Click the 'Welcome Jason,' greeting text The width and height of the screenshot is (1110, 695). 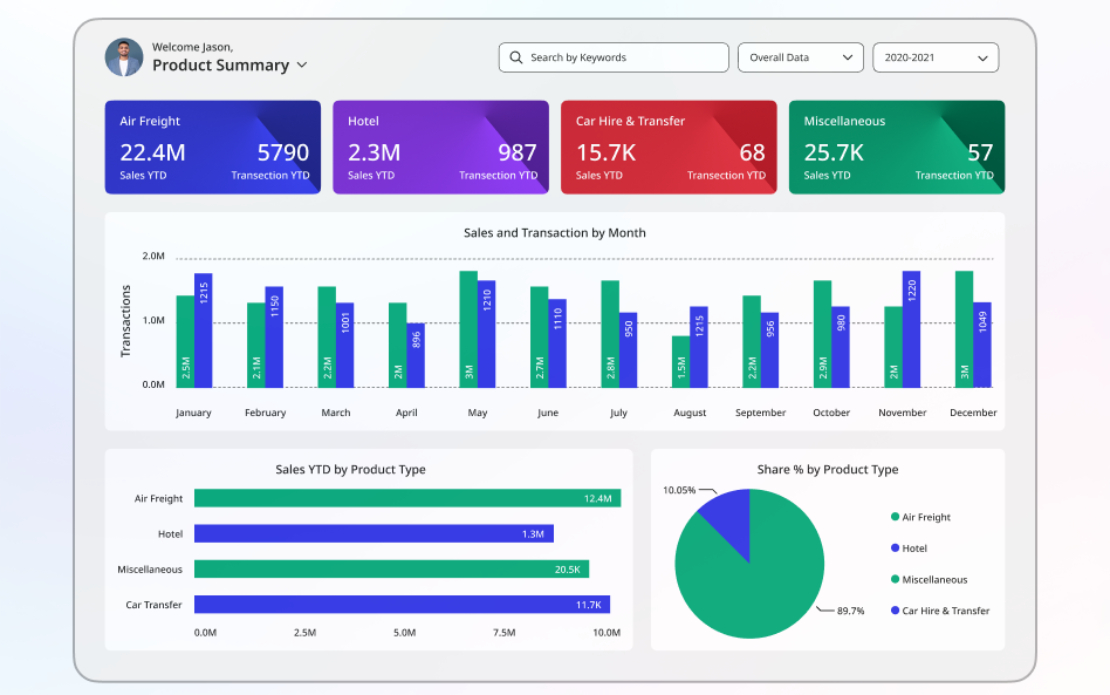coord(193,47)
